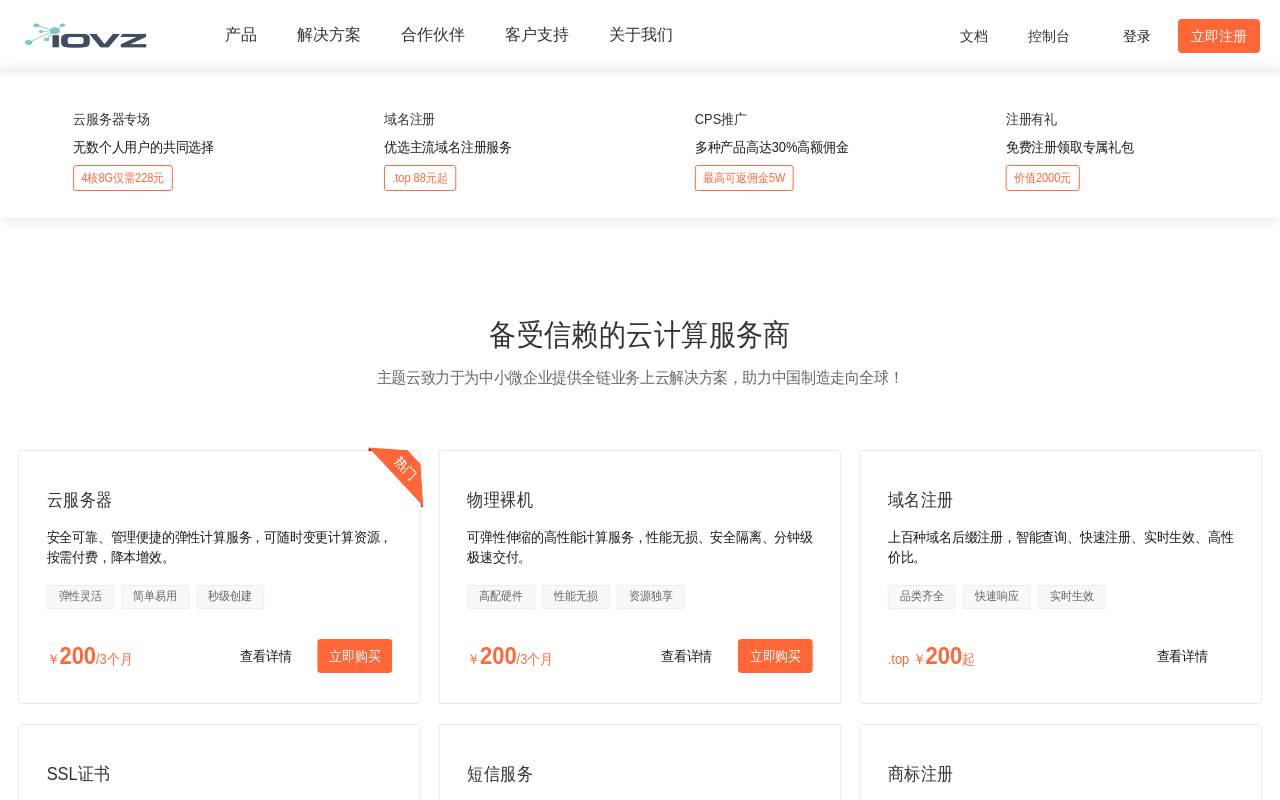Click the 立即注册 button
This screenshot has width=1280, height=800.
point(1219,36)
